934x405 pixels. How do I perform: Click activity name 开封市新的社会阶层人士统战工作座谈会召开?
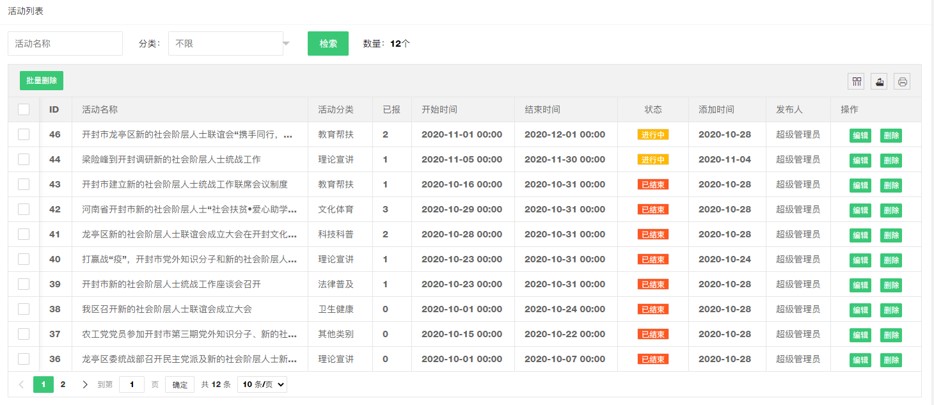coord(171,284)
